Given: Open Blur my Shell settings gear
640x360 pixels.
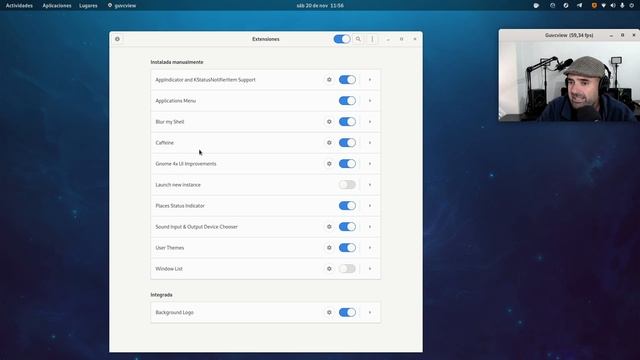Looking at the screenshot, I should [329, 122].
